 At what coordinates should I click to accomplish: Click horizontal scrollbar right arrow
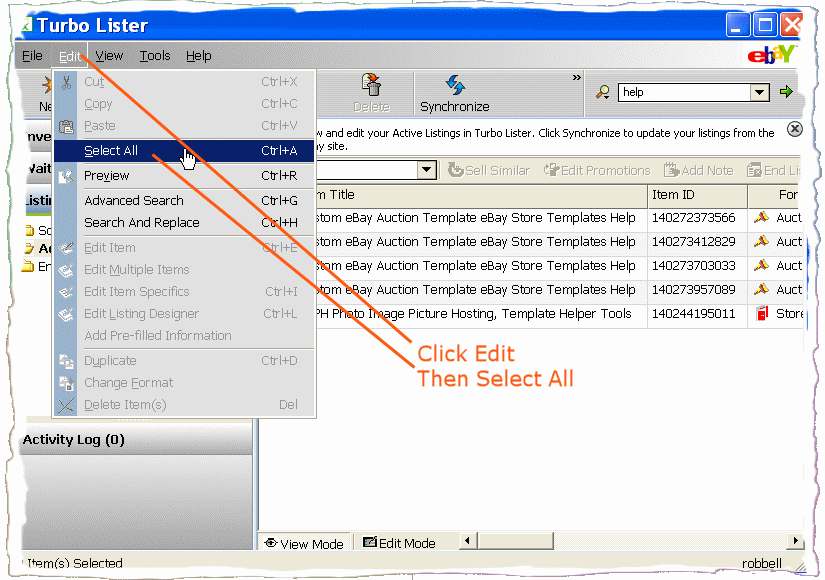[x=796, y=541]
